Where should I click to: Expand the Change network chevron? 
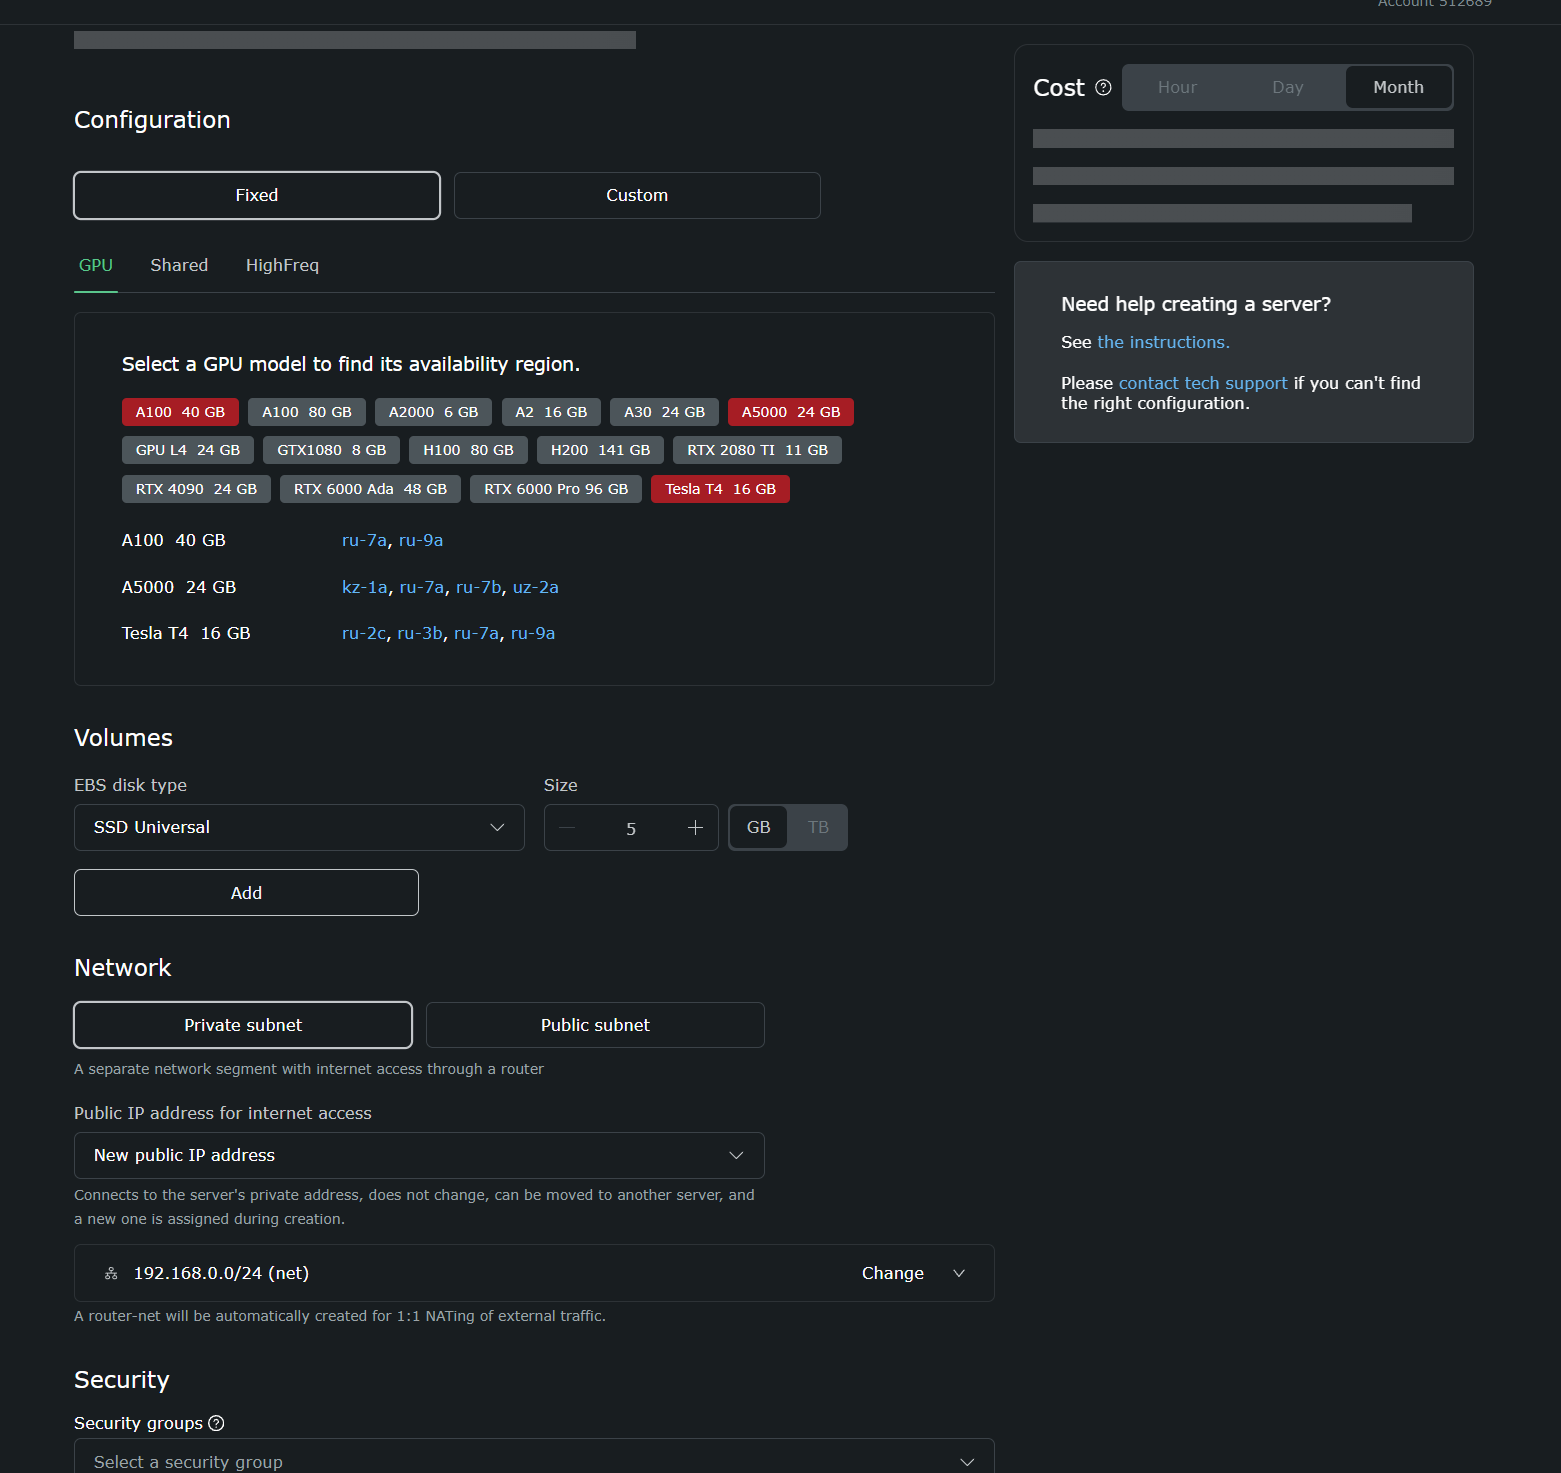[959, 1273]
